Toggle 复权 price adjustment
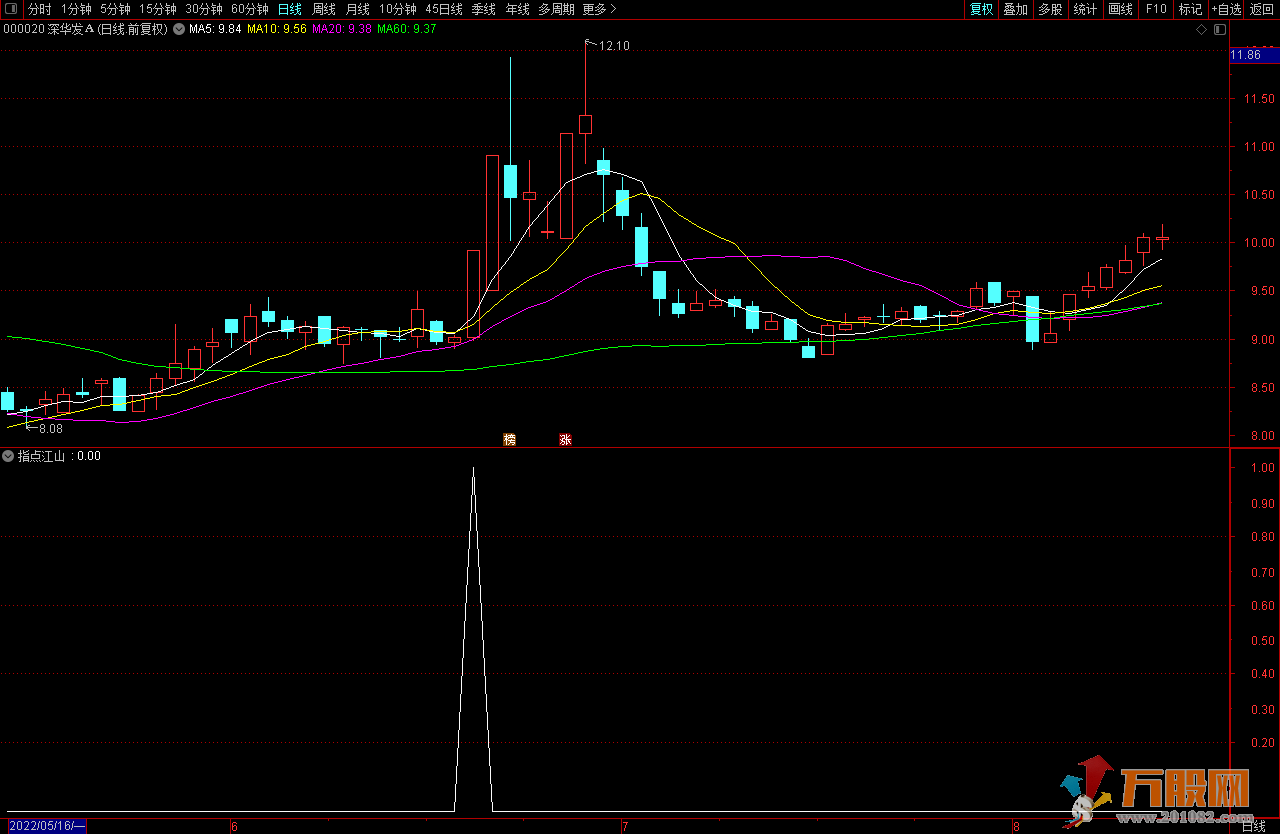Viewport: 1280px width, 834px height. pos(981,9)
